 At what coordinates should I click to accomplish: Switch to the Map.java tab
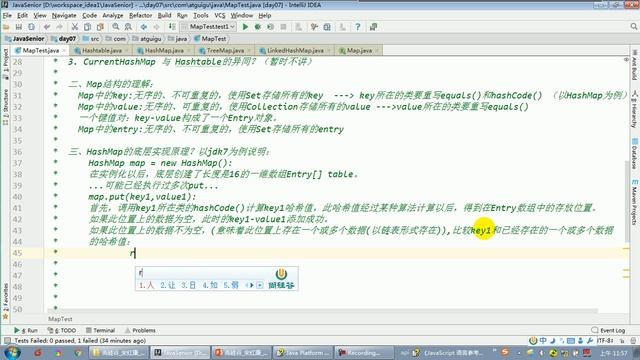tap(359, 51)
